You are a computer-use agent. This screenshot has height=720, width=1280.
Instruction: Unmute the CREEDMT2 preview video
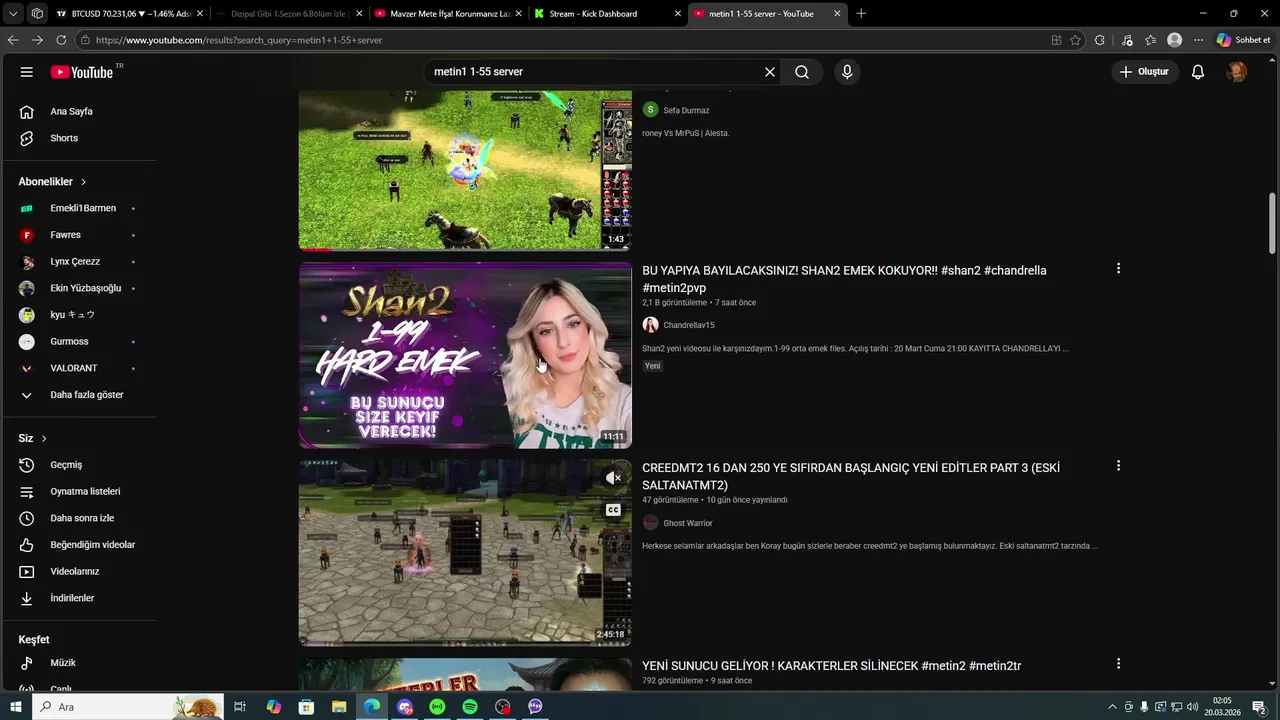coord(613,478)
